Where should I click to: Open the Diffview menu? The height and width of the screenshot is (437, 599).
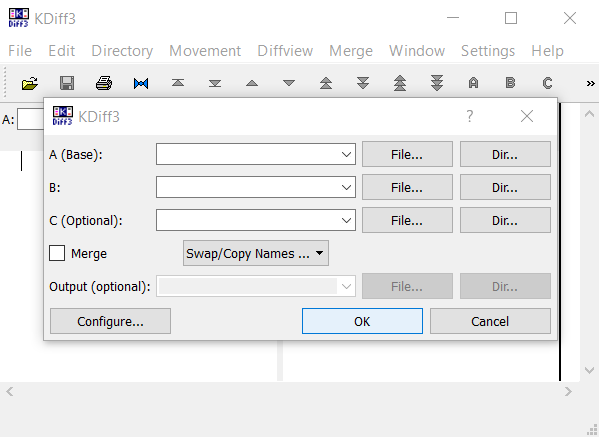(285, 51)
